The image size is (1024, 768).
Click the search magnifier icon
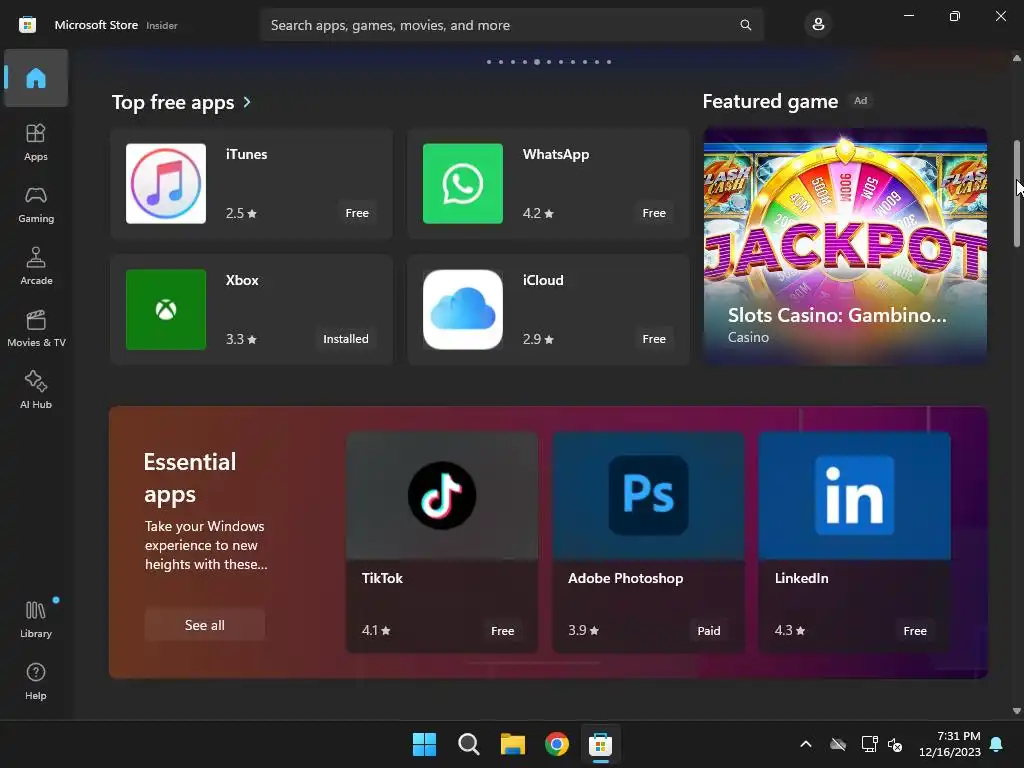coord(745,25)
